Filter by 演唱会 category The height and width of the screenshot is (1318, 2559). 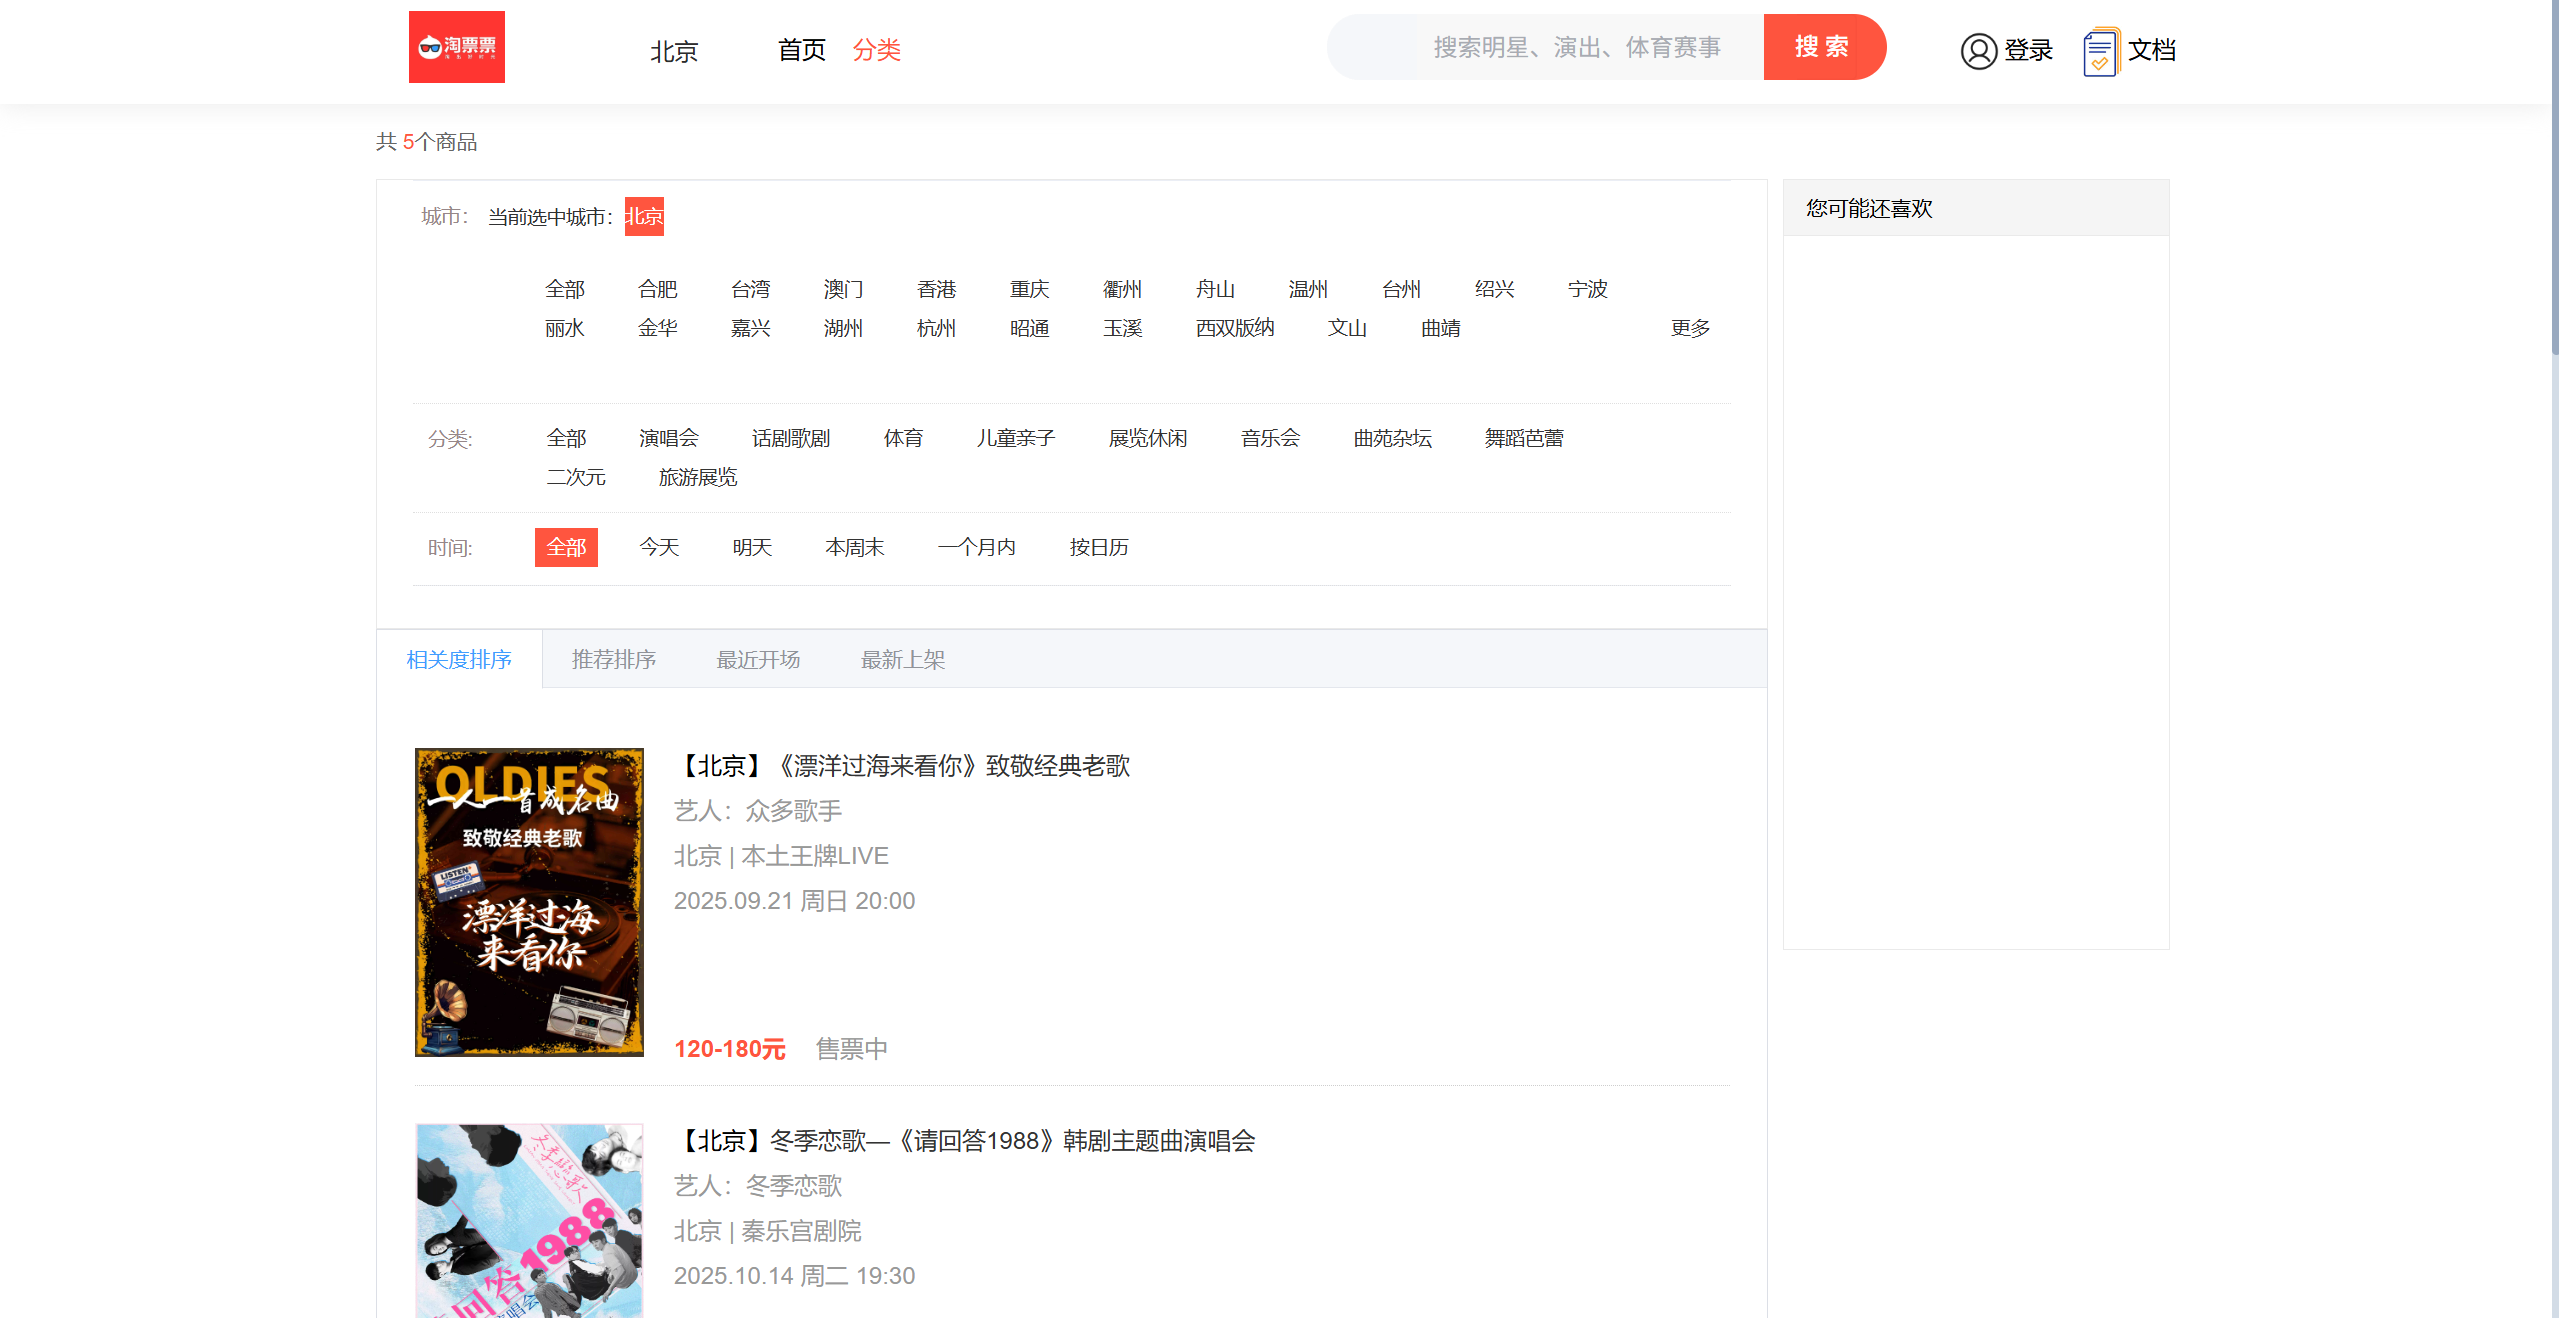[668, 438]
